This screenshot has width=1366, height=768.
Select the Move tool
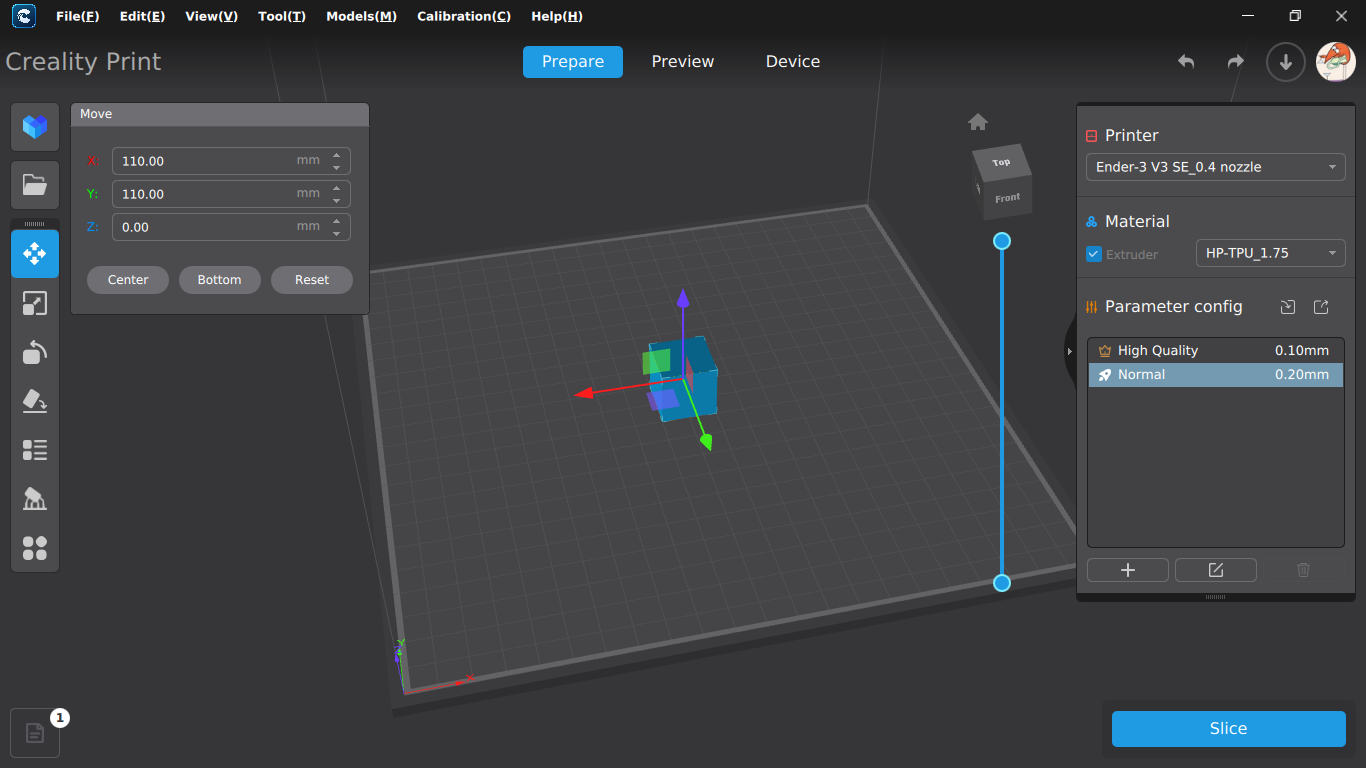pyautogui.click(x=35, y=254)
